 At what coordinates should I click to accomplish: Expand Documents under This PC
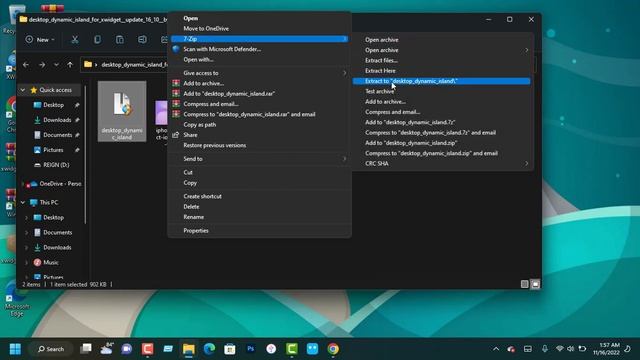[x=27, y=233]
